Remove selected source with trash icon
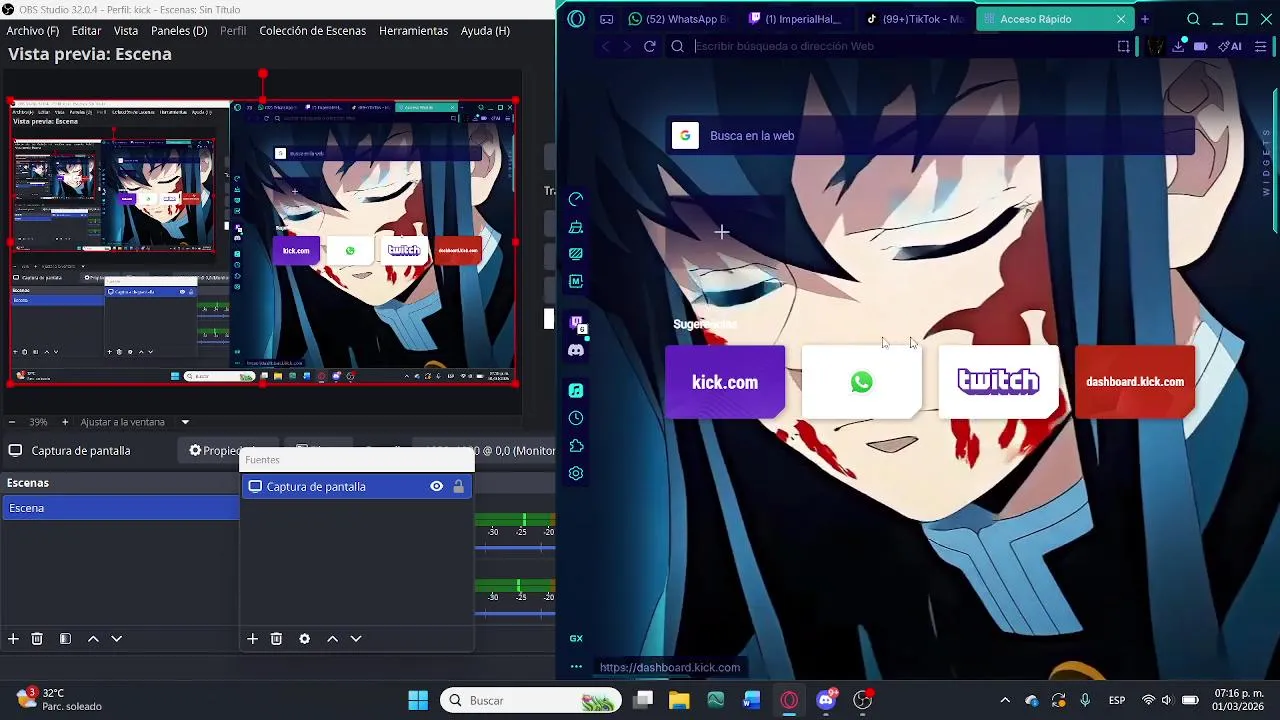 [277, 639]
